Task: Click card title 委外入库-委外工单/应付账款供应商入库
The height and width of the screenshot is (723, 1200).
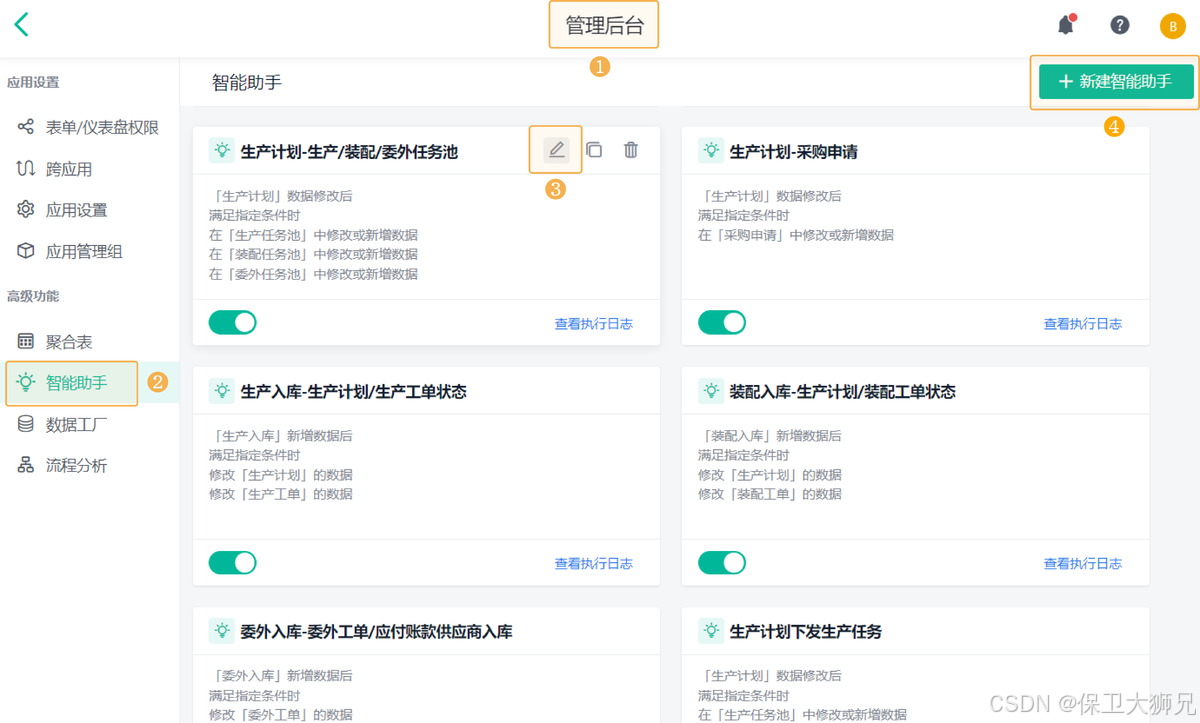Action: [x=377, y=632]
